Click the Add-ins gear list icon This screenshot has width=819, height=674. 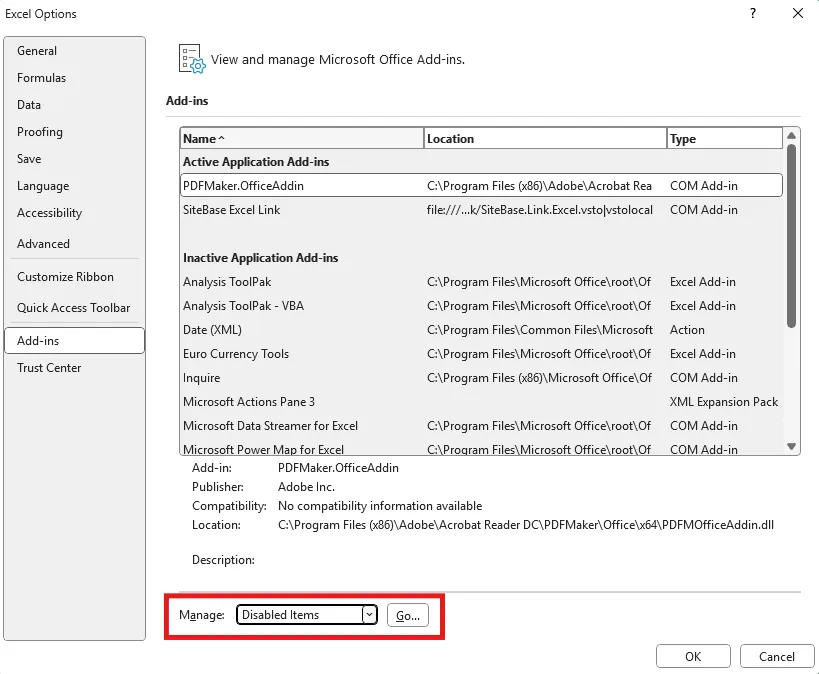pos(192,59)
